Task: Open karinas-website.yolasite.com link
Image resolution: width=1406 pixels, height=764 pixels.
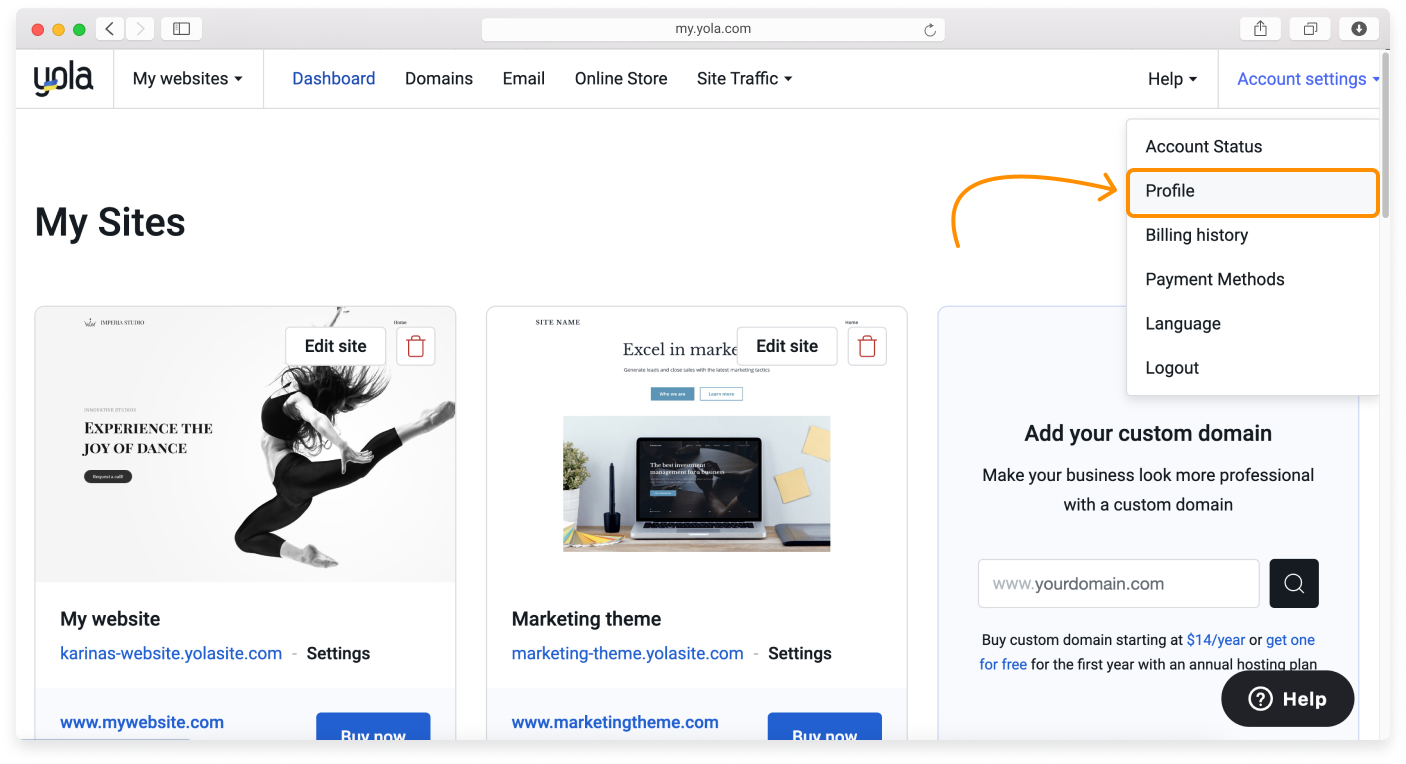Action: (x=171, y=653)
